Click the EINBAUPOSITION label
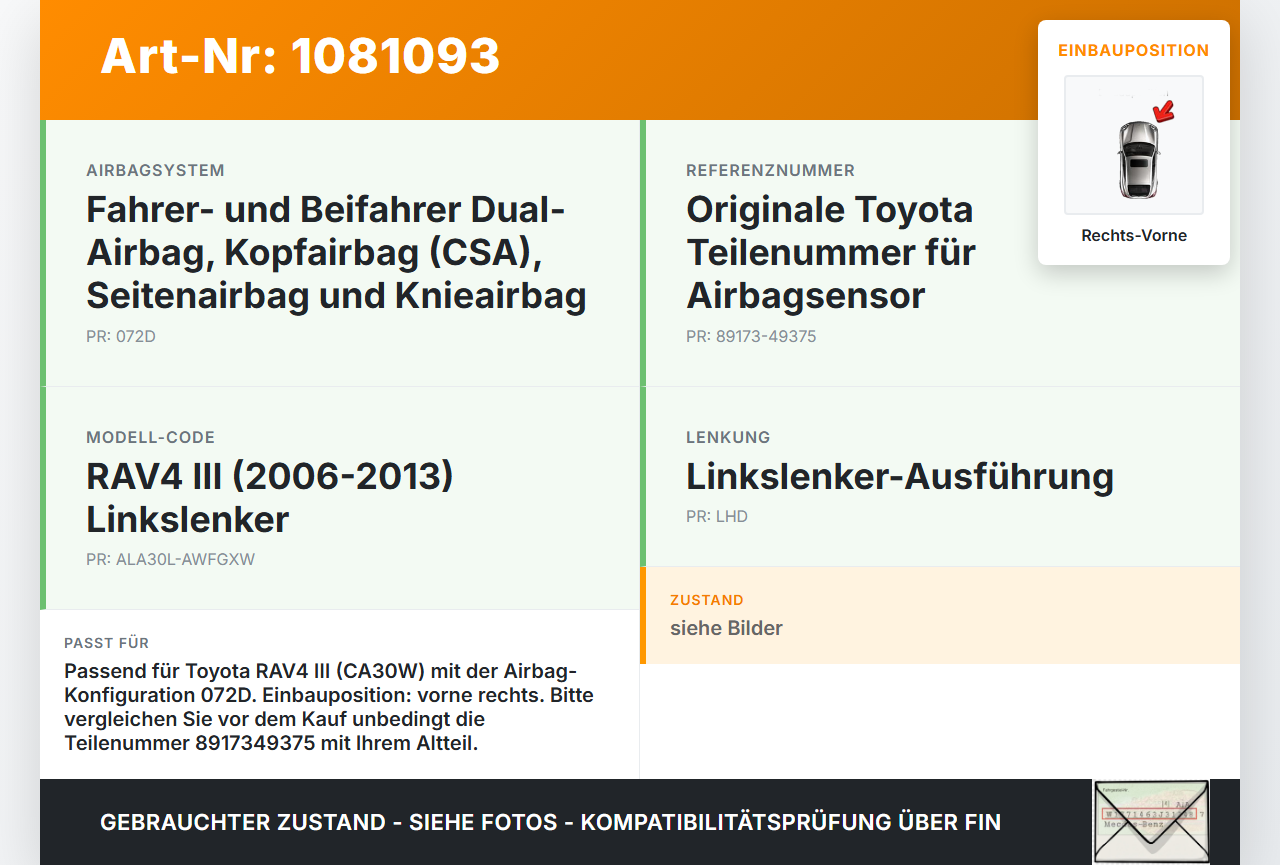The height and width of the screenshot is (865, 1280). (1134, 50)
